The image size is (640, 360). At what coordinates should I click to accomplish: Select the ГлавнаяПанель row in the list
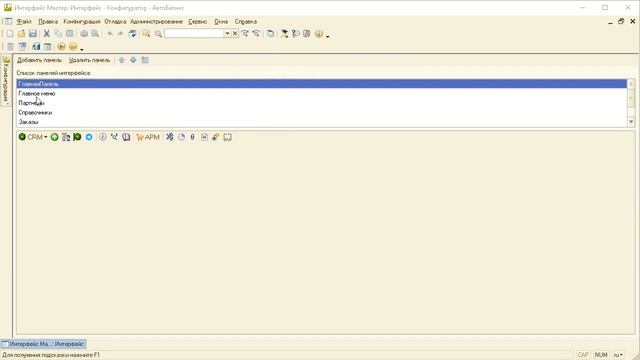(x=322, y=84)
